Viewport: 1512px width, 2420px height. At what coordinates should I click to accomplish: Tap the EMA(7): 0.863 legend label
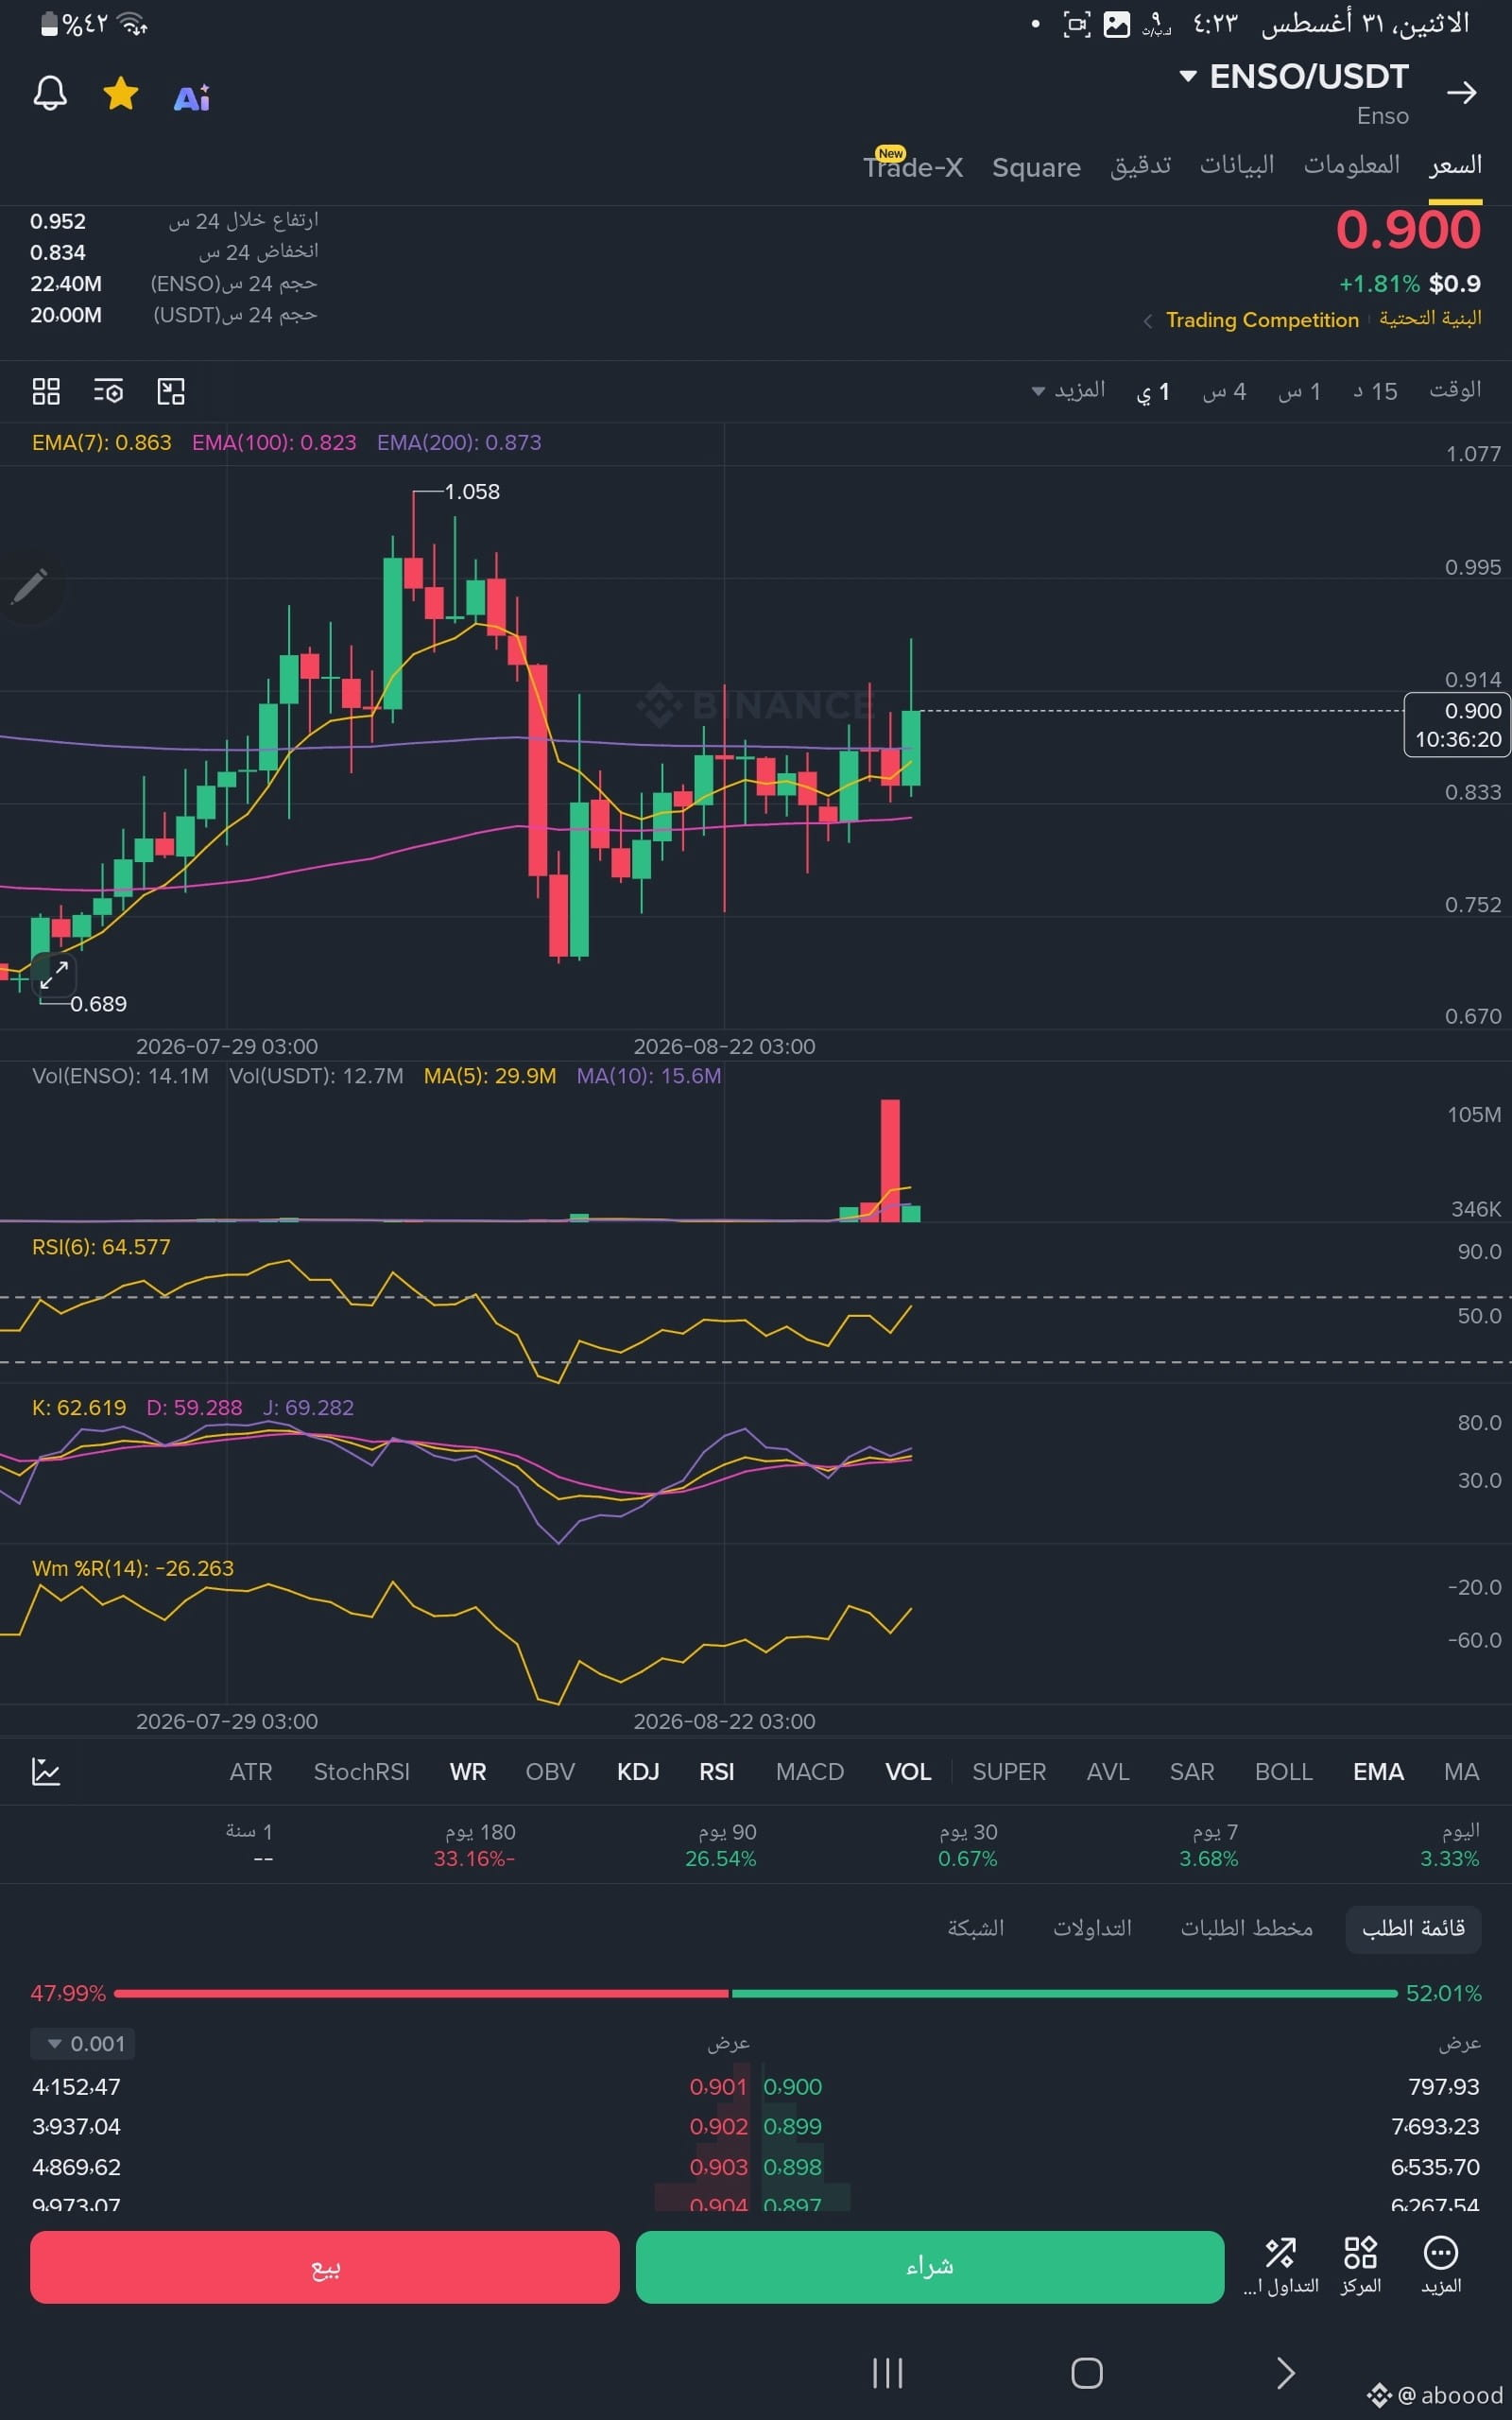[101, 442]
